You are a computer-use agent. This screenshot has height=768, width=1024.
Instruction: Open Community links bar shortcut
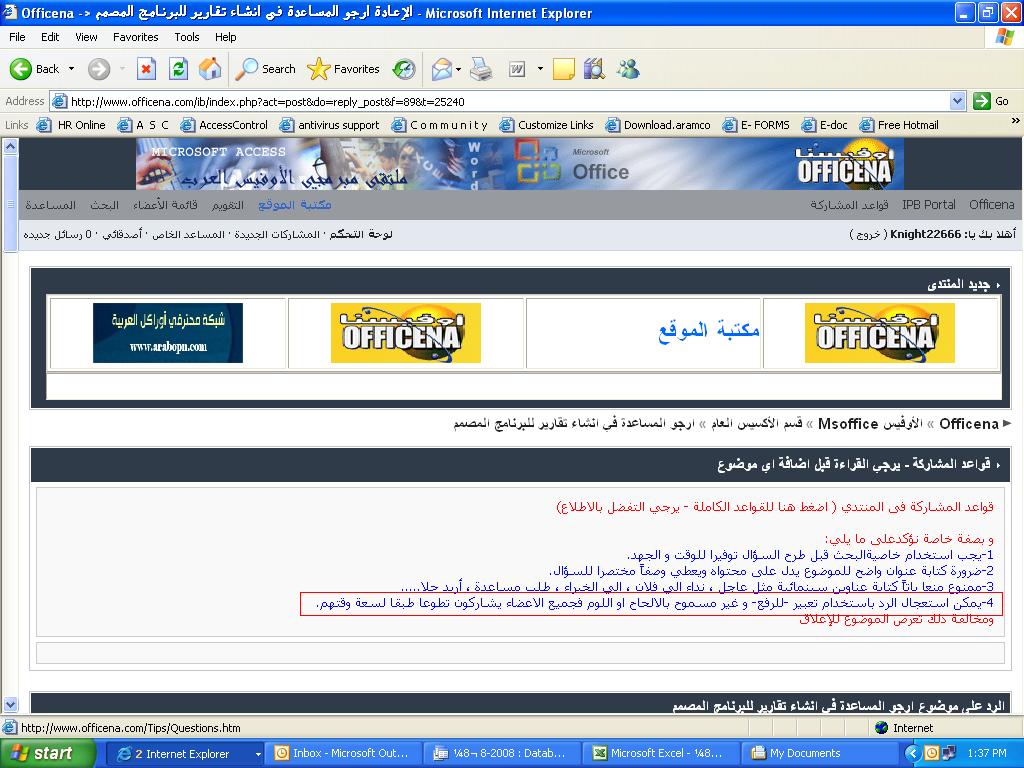[439, 125]
